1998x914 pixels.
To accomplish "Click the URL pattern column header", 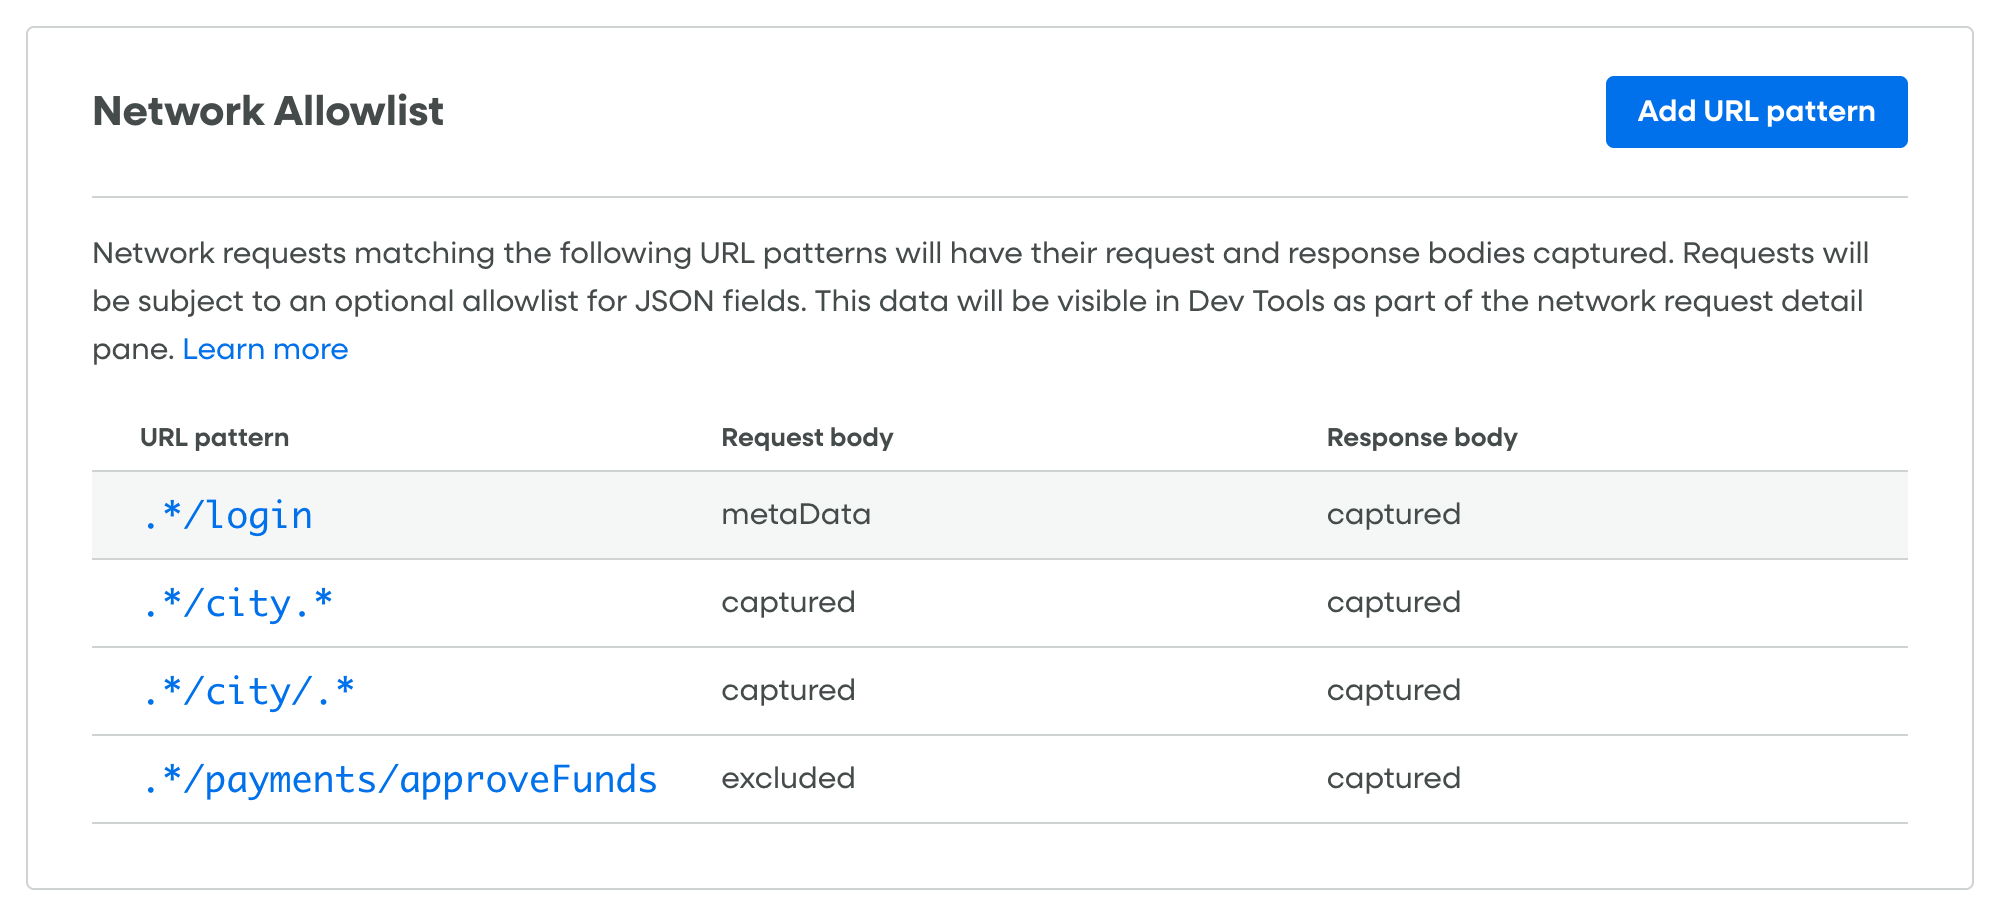I will point(214,437).
